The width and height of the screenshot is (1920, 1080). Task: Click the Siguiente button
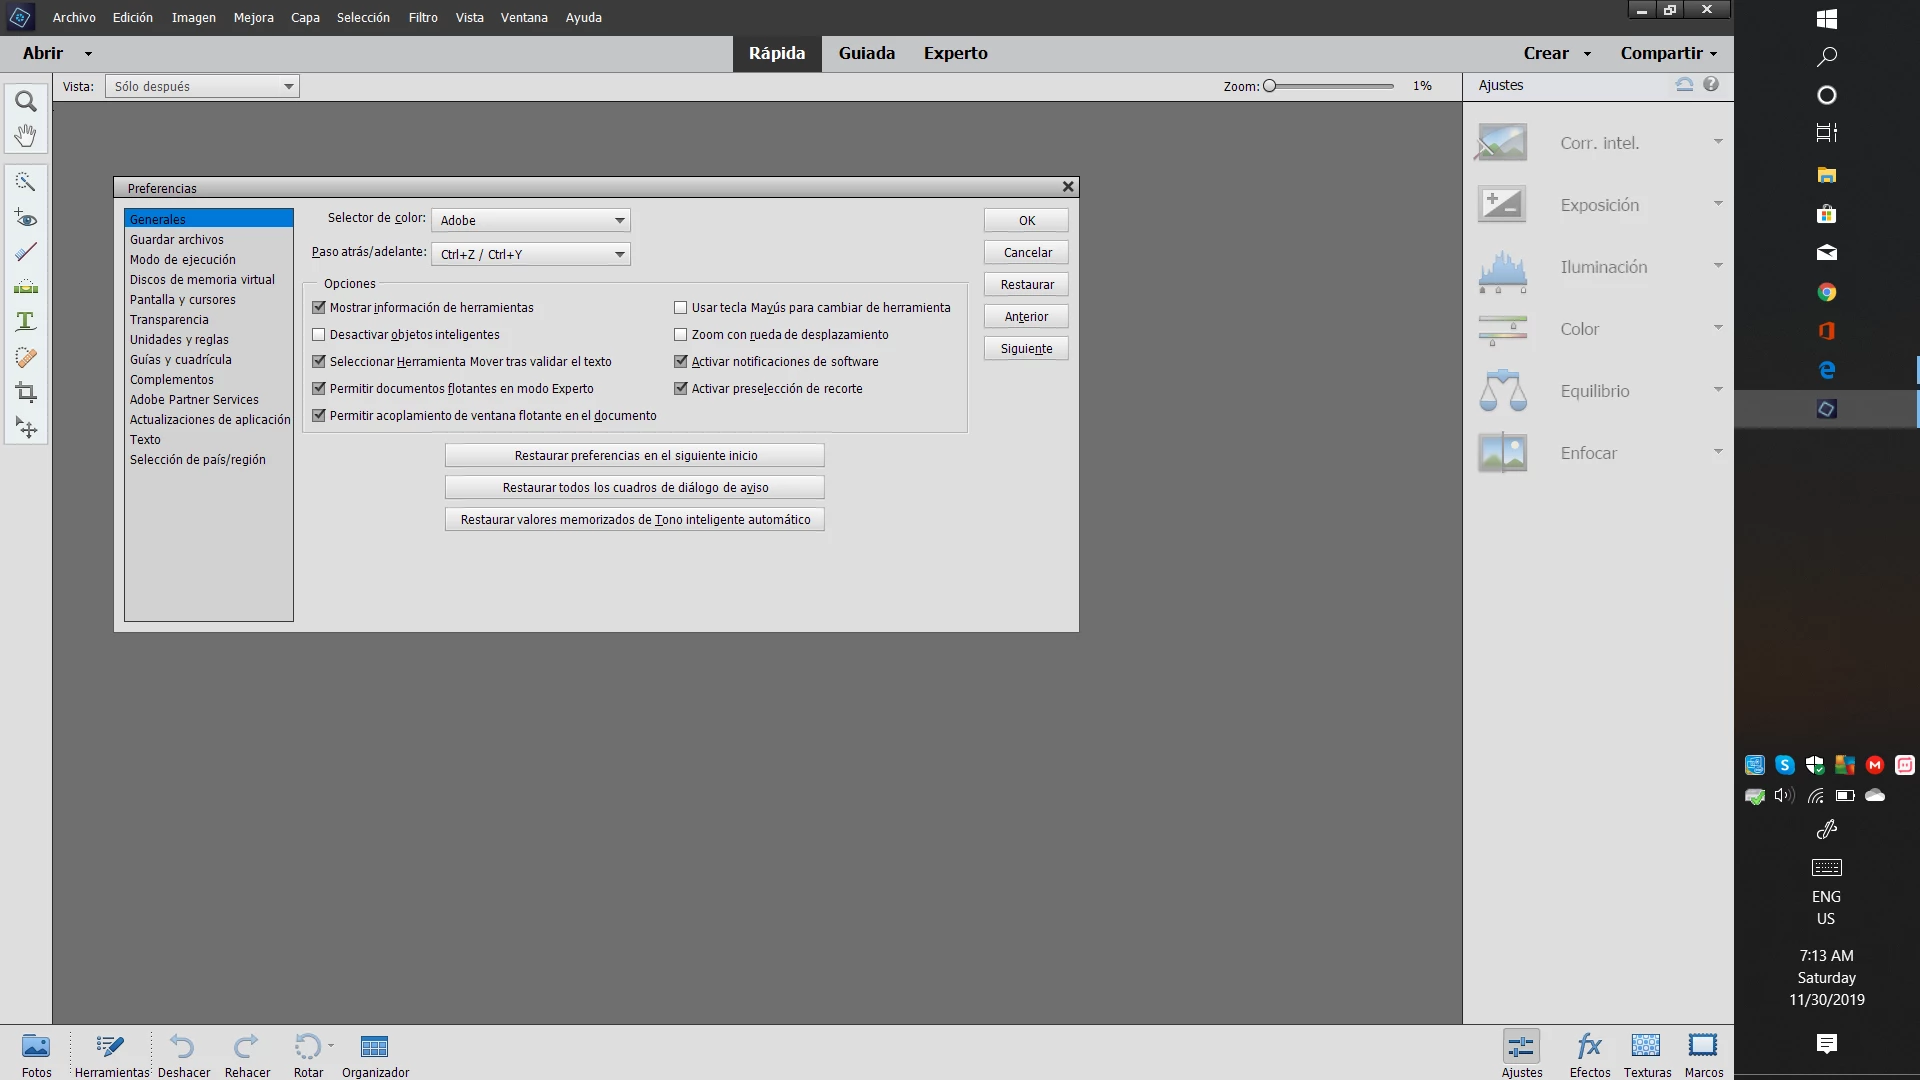(1026, 349)
